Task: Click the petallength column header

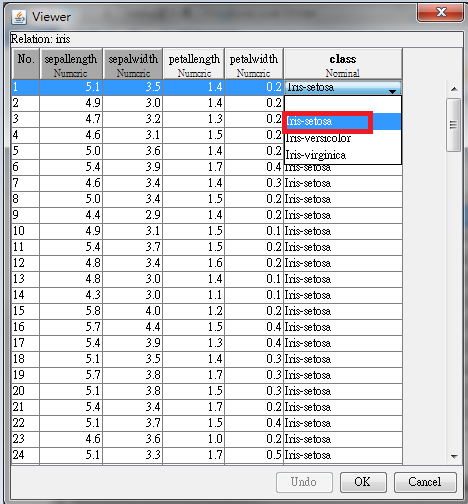Action: [x=194, y=64]
